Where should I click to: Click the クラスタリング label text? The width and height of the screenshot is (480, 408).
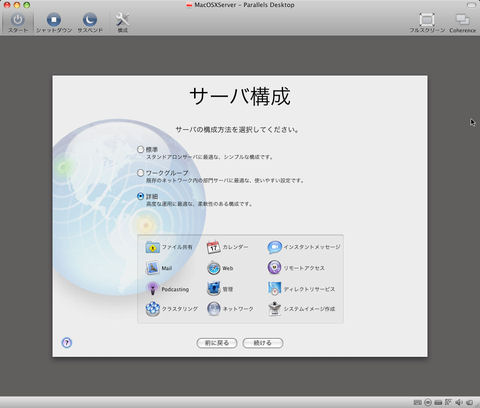point(180,309)
